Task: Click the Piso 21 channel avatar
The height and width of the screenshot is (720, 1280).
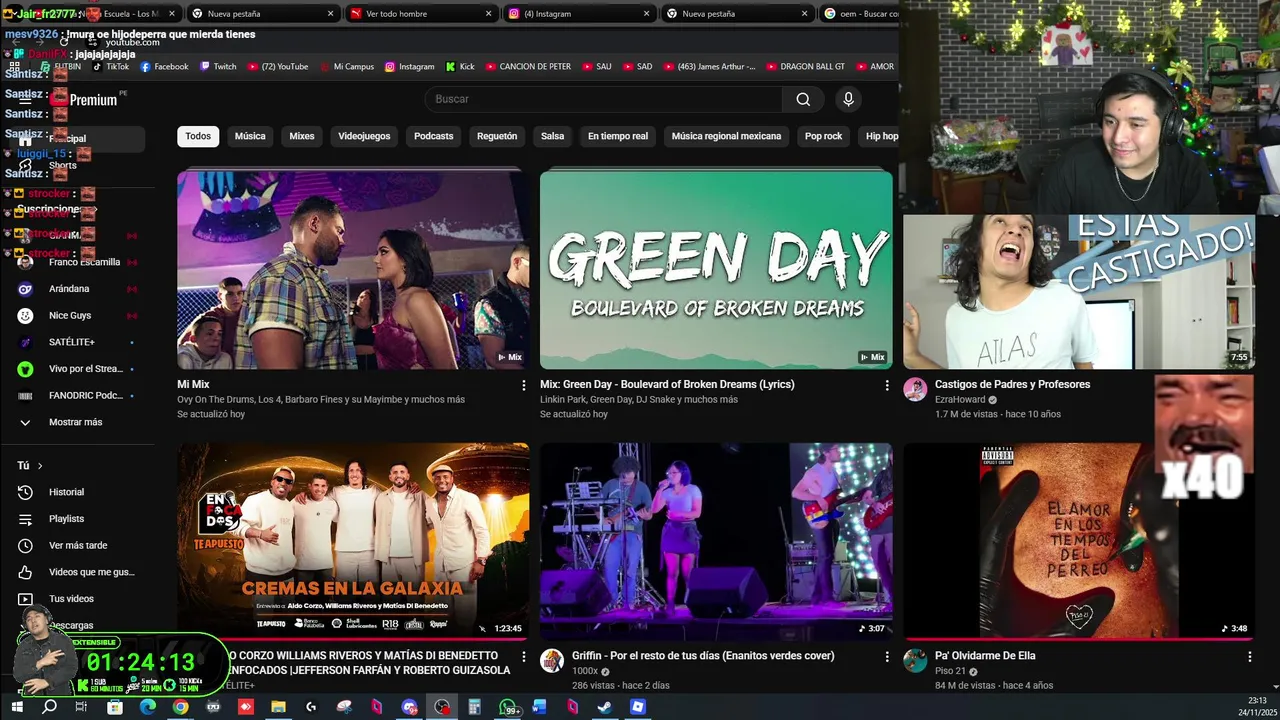Action: [915, 661]
